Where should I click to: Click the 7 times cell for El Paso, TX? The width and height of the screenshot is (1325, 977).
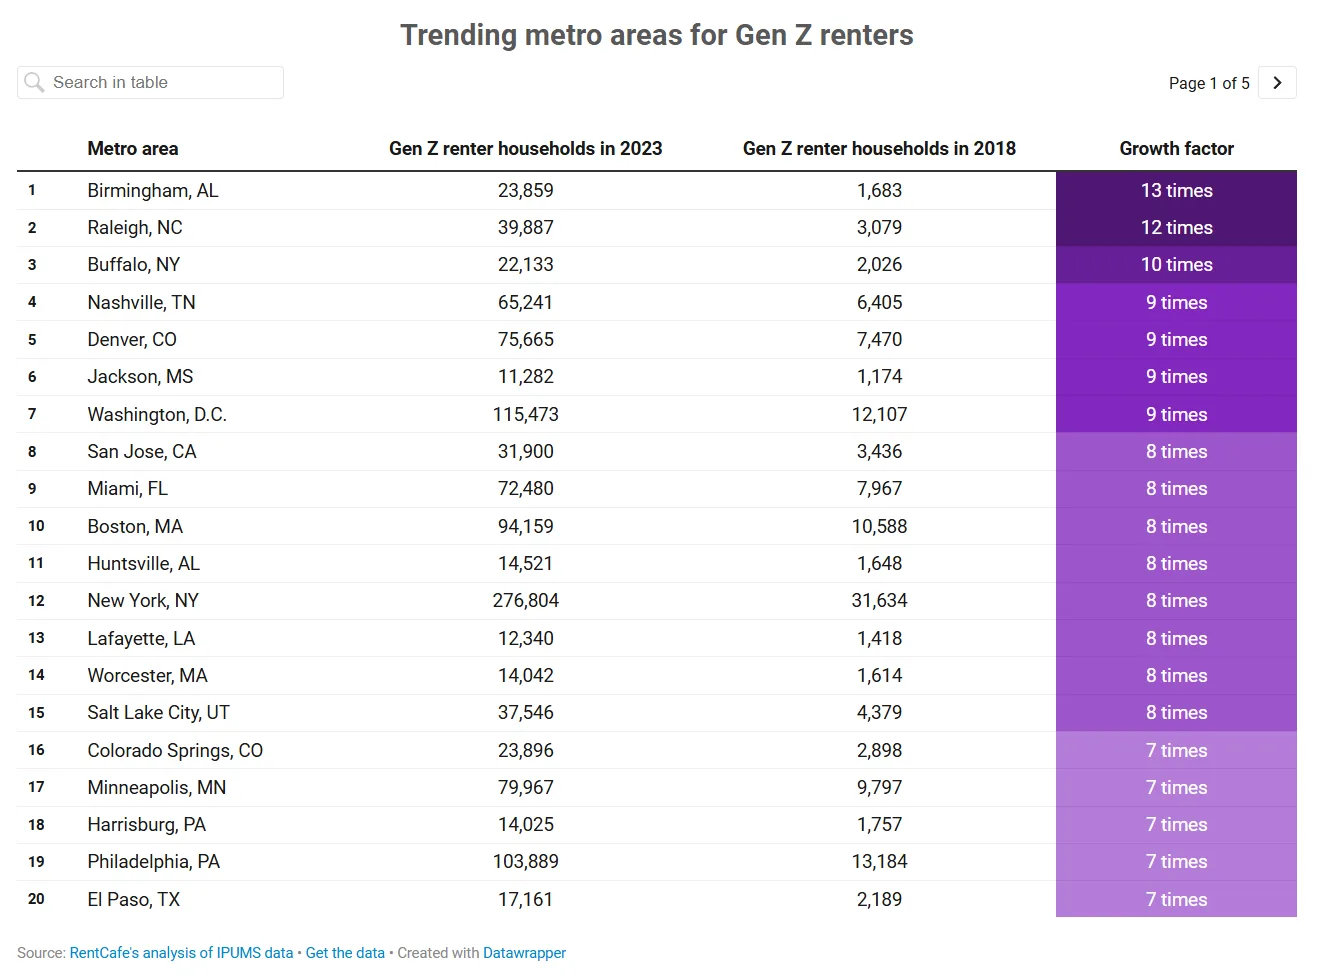[x=1176, y=899]
